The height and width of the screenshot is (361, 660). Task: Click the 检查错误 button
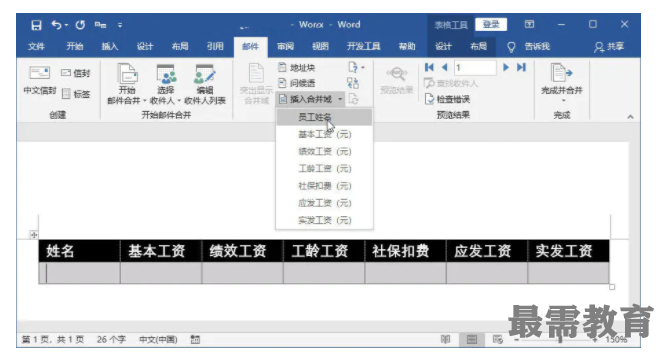click(447, 99)
